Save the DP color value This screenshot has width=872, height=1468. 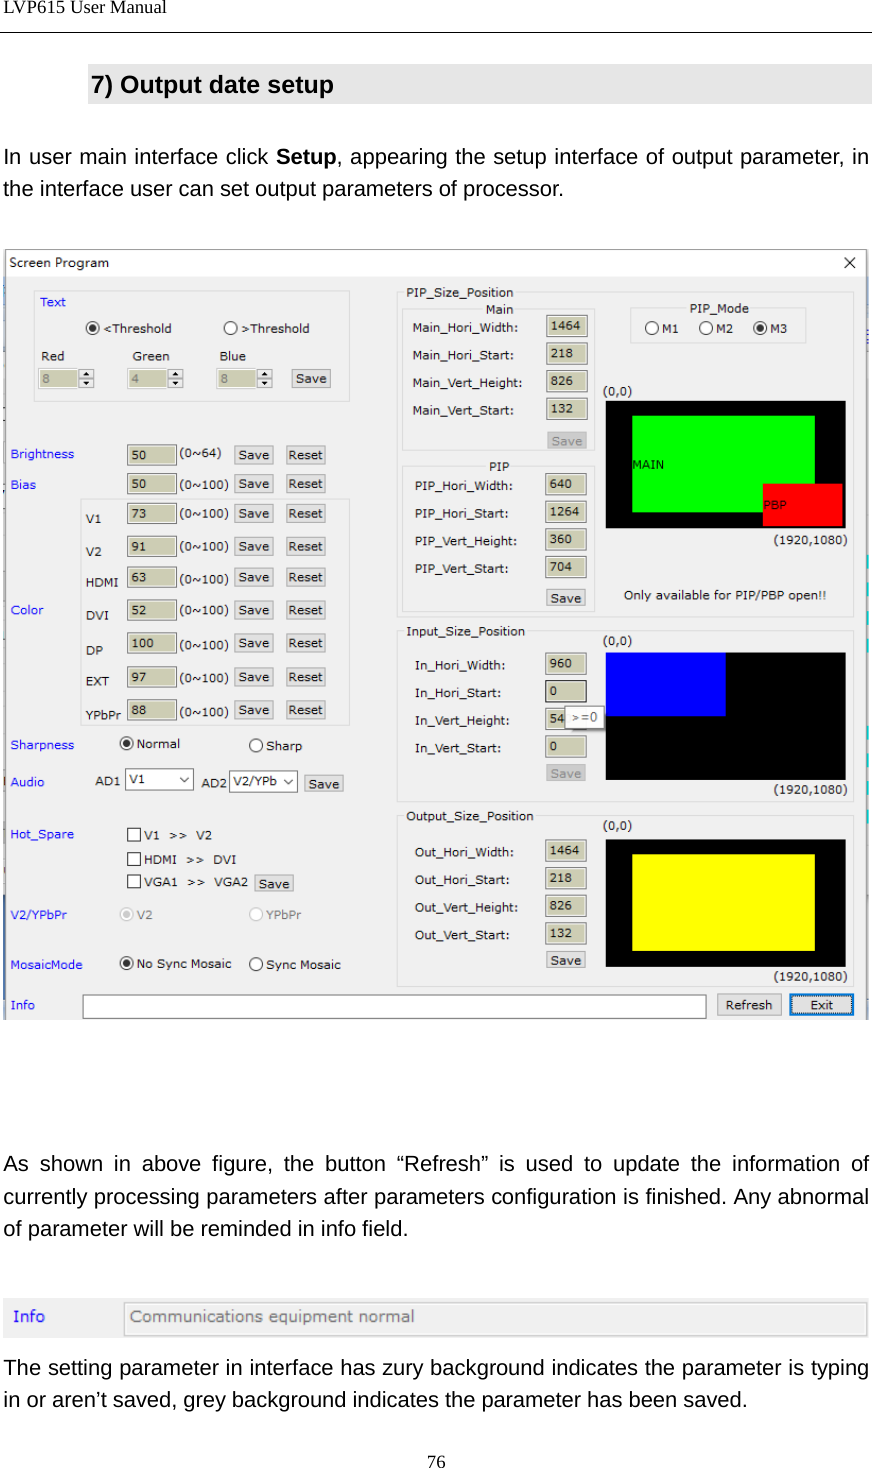point(254,644)
